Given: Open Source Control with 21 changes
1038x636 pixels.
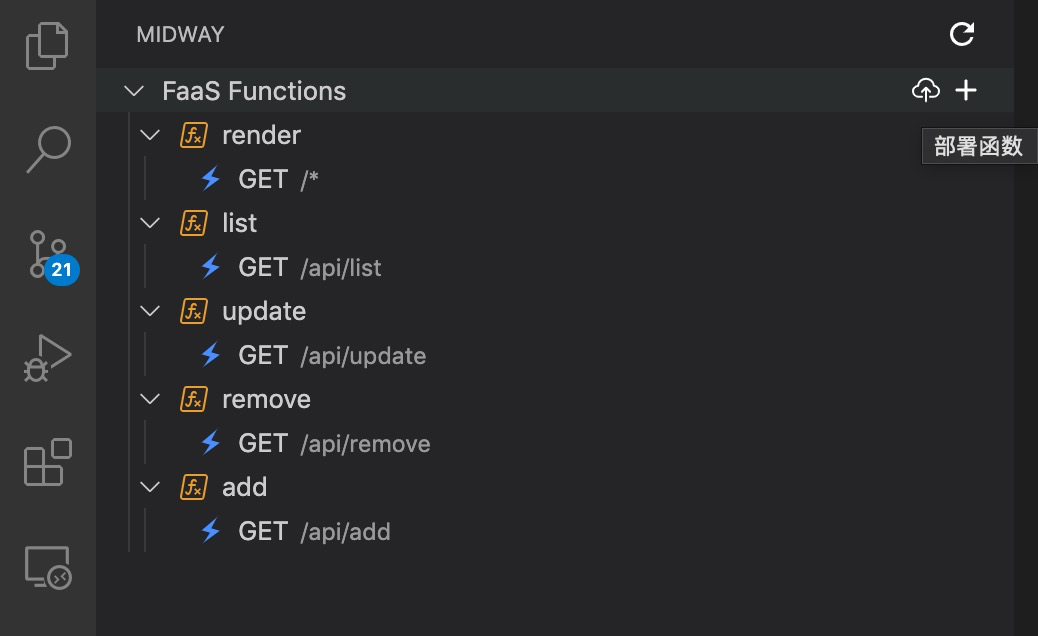Looking at the screenshot, I should (47, 254).
